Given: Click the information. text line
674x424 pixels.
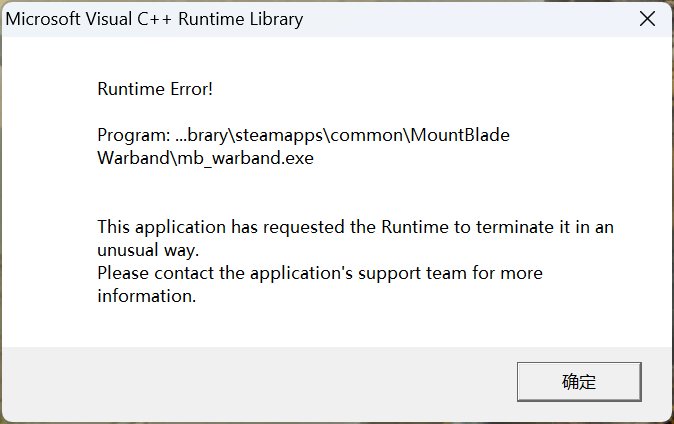Looking at the screenshot, I should (147, 296).
